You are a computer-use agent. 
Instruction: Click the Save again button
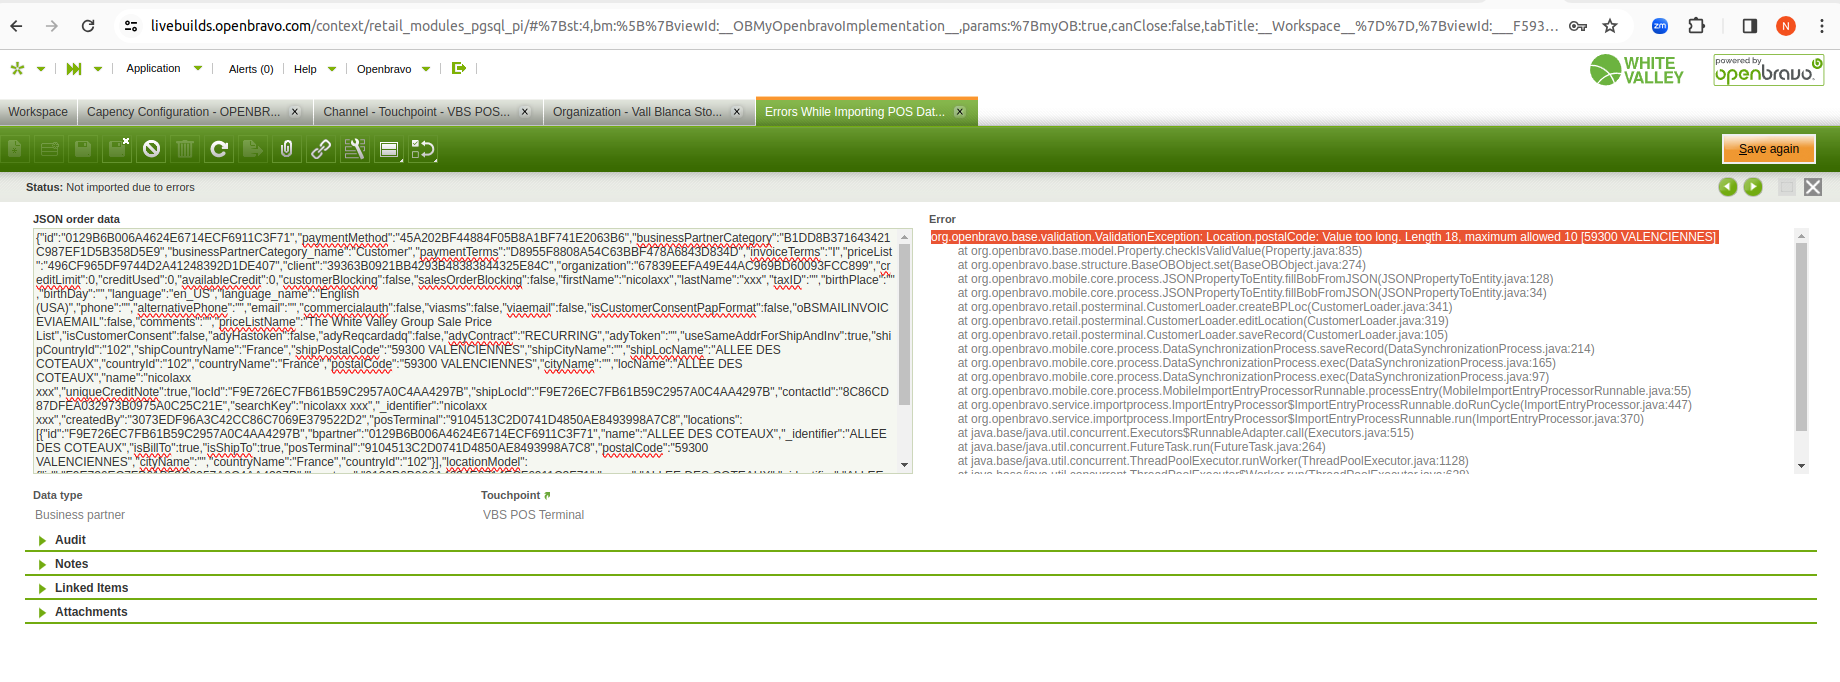point(1768,149)
